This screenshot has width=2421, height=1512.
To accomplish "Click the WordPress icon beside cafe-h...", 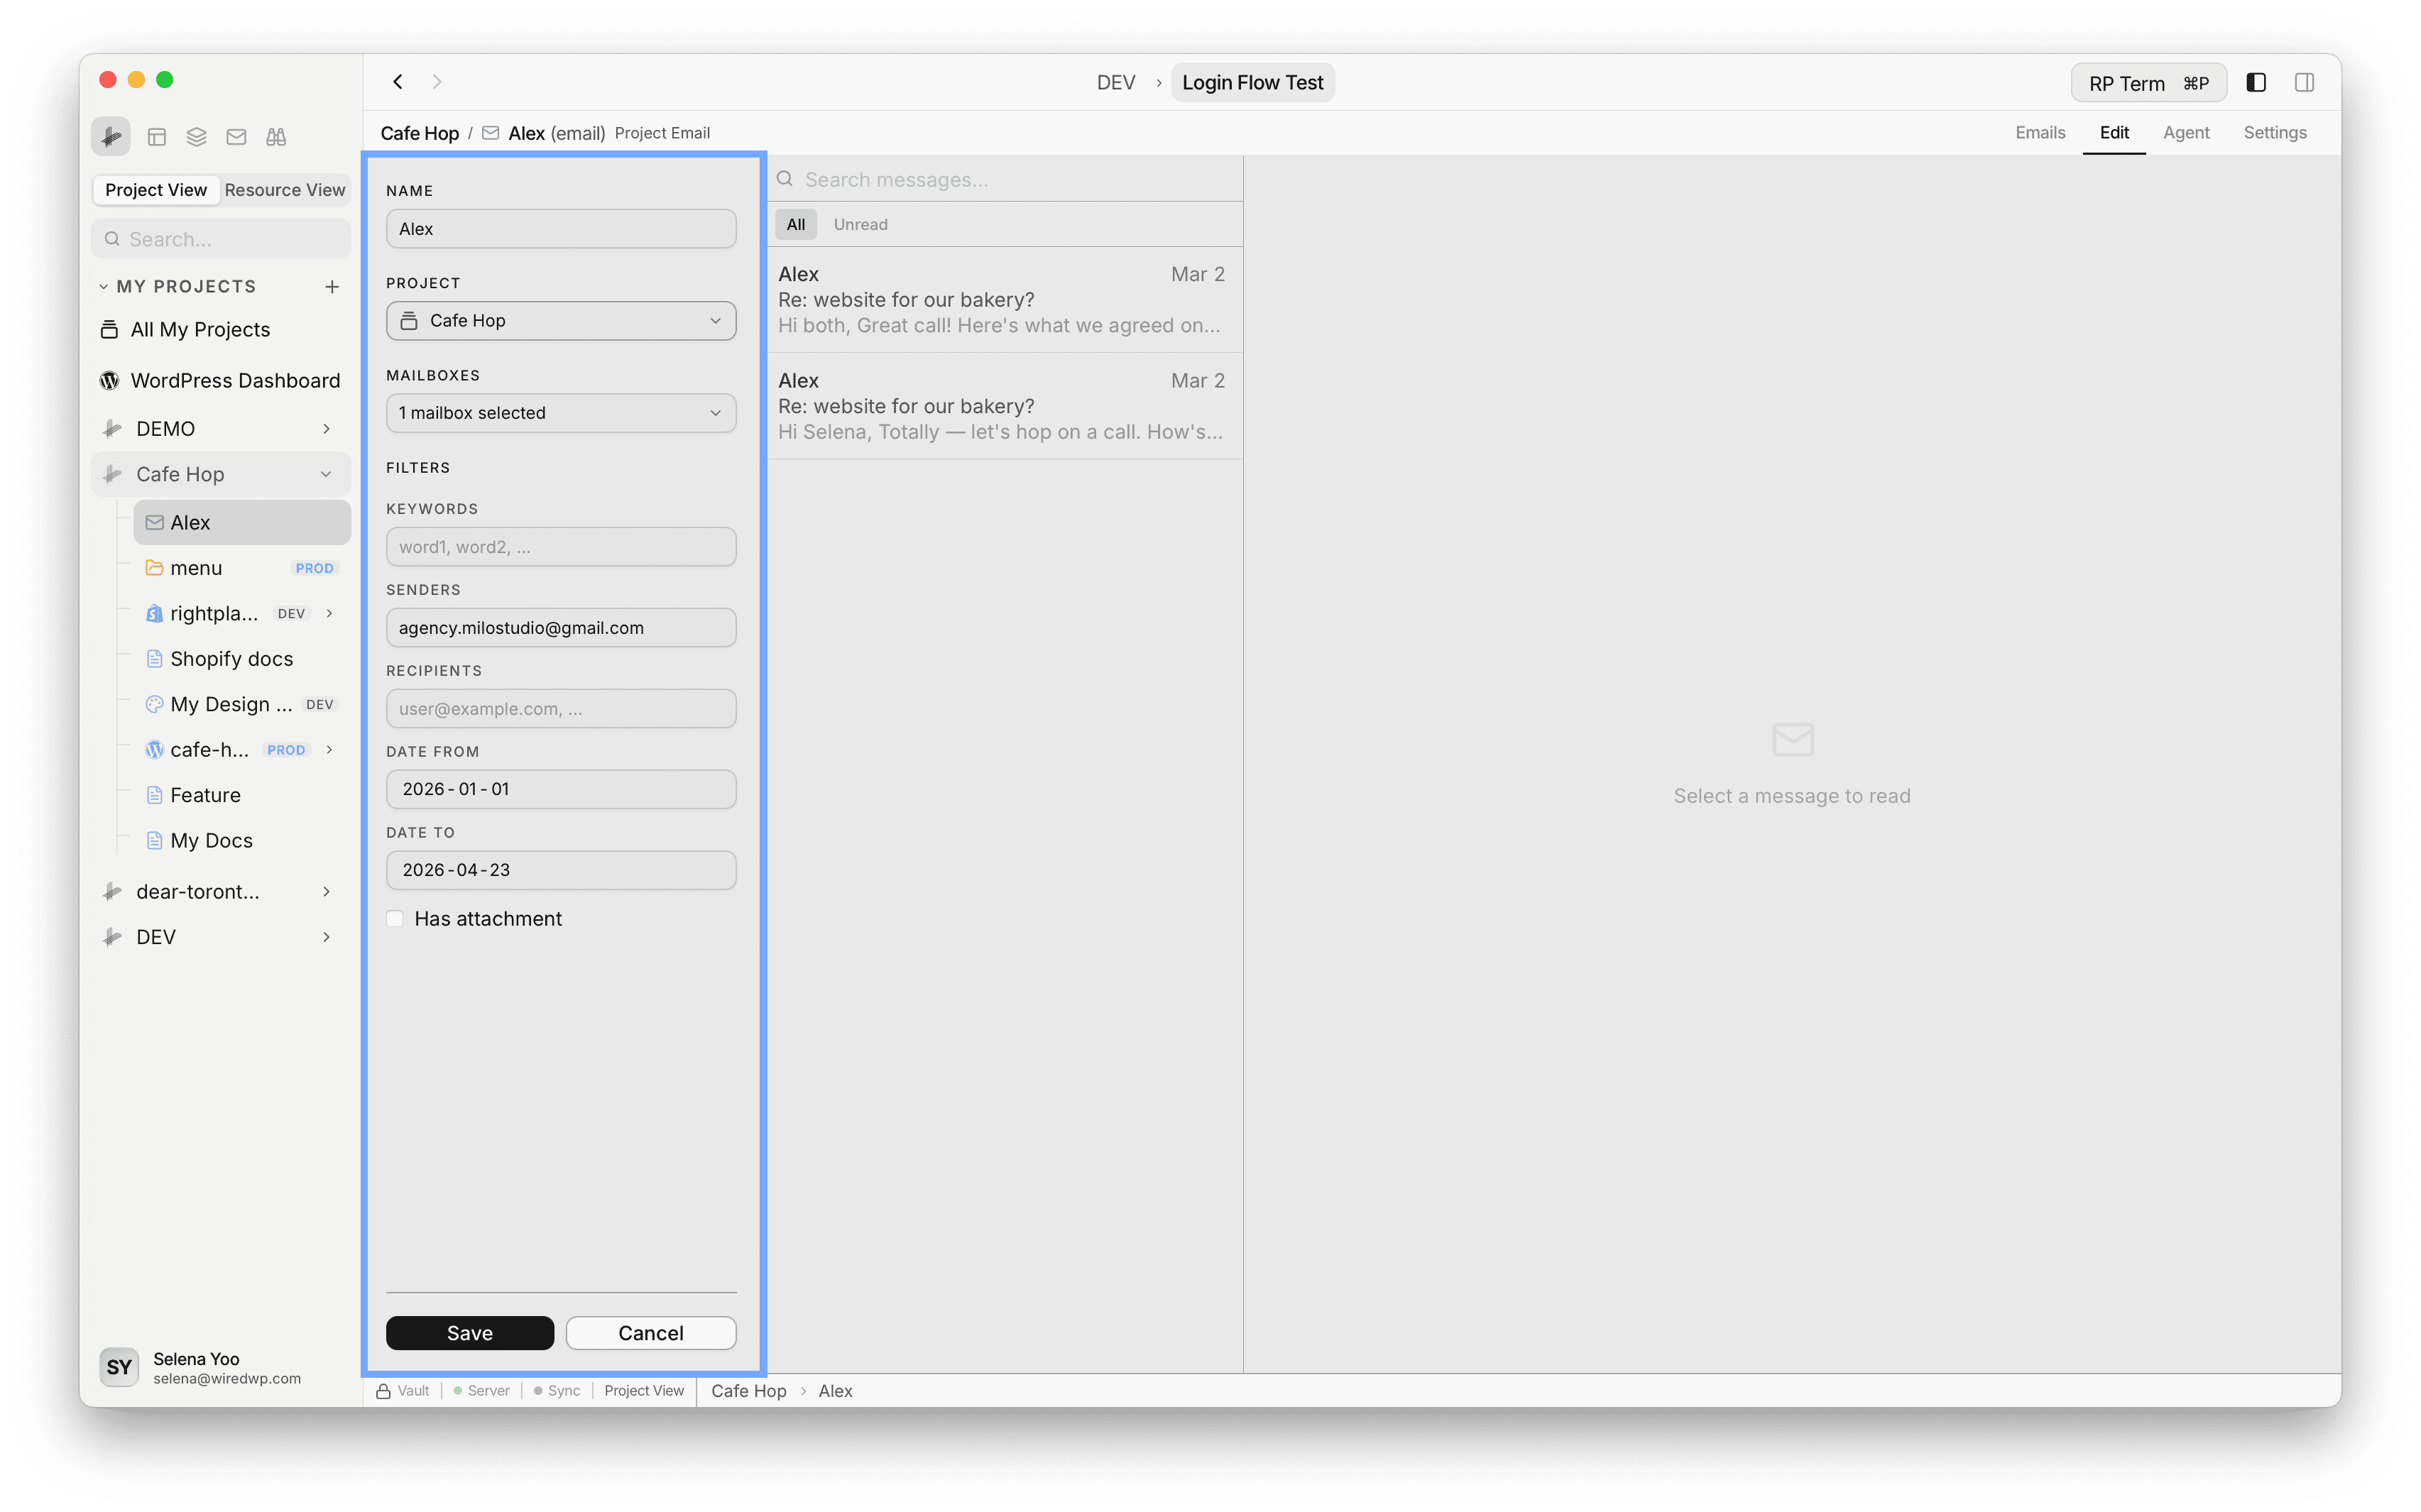I will [x=155, y=750].
